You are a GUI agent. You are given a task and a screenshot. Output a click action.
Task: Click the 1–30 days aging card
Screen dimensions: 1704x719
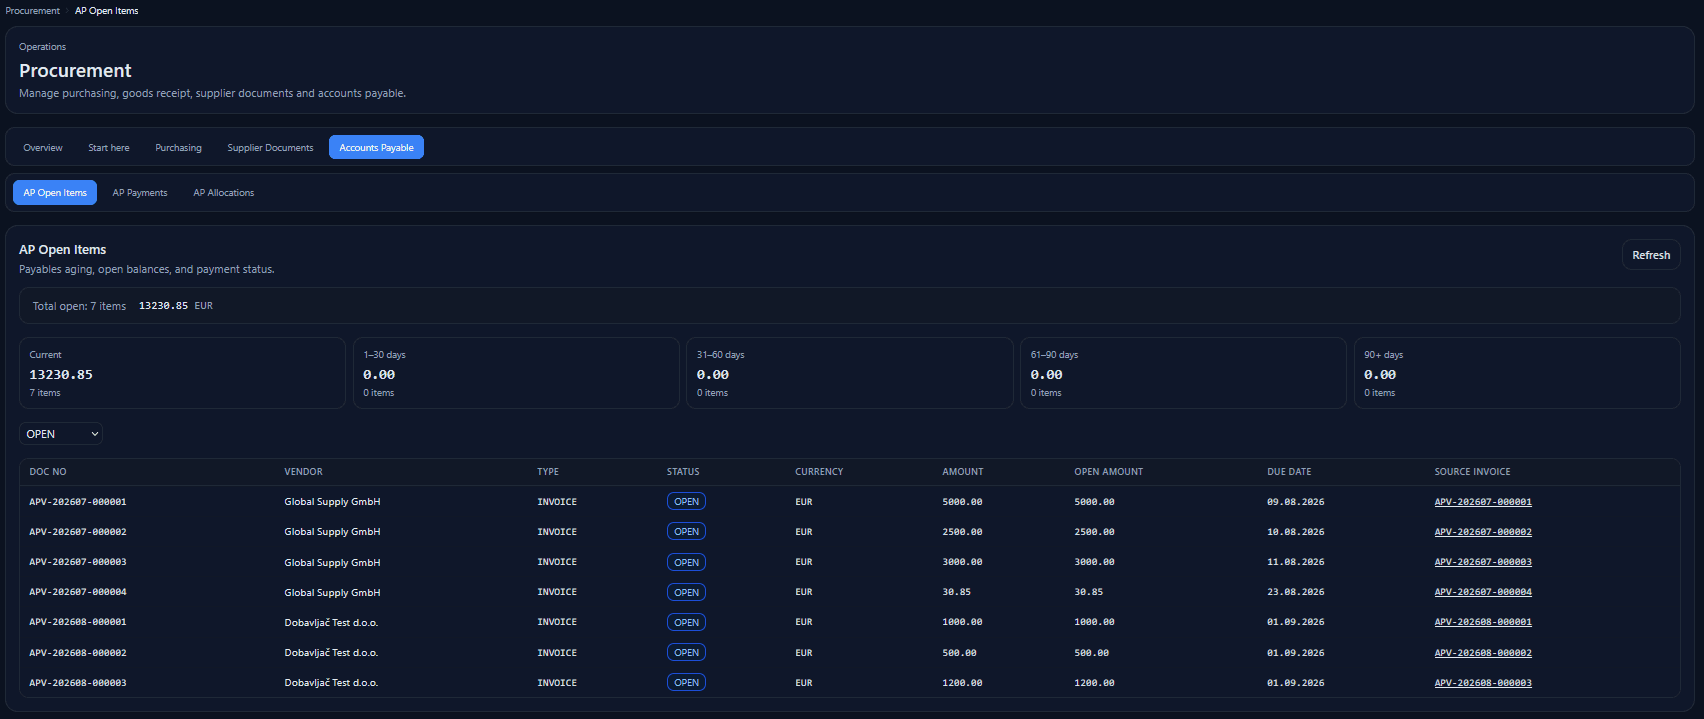[x=516, y=373]
